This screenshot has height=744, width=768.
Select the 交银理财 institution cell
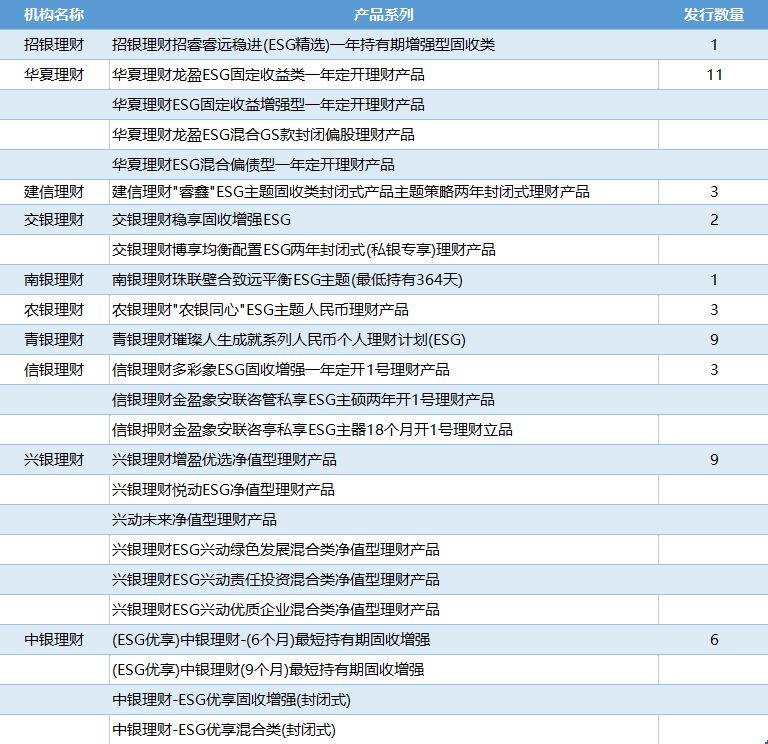click(x=54, y=219)
